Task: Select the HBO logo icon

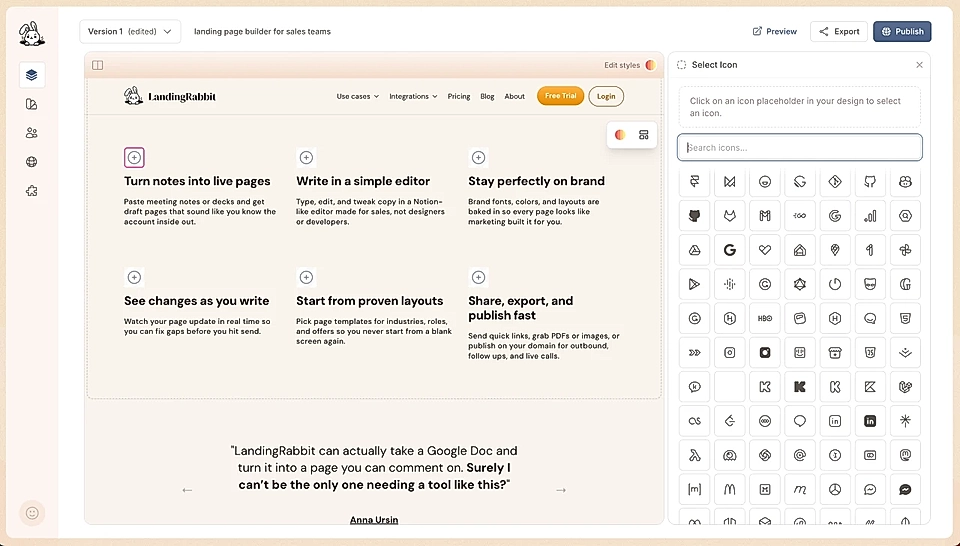Action: tap(765, 319)
